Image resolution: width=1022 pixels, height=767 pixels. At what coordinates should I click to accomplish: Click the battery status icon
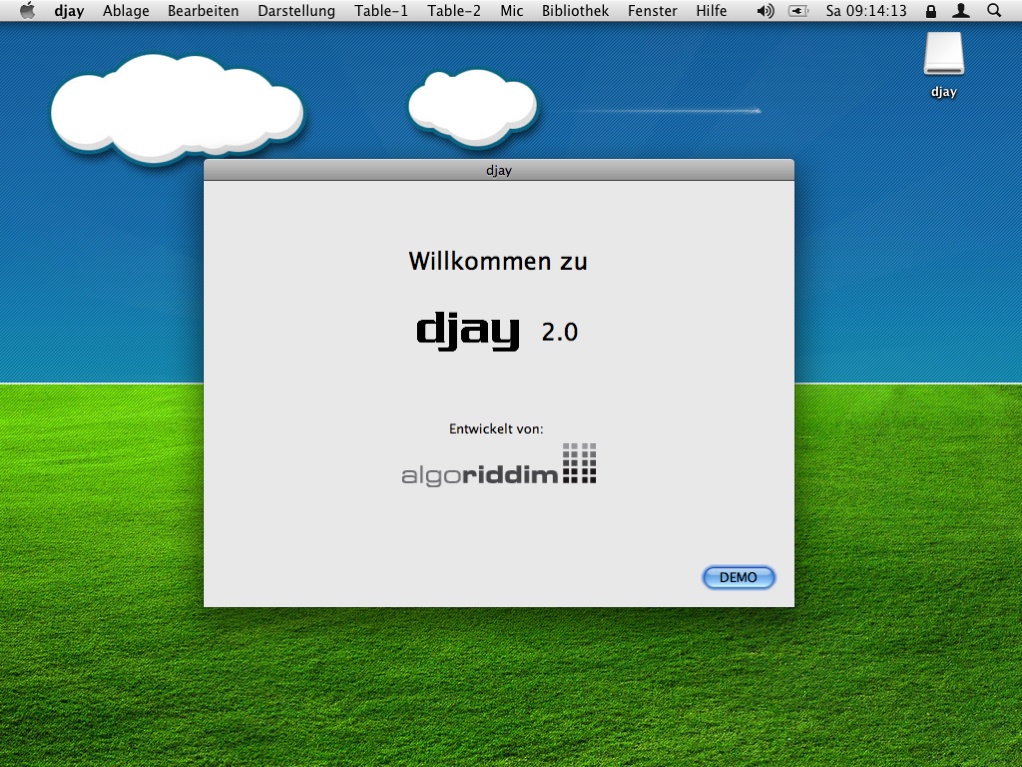coord(798,10)
